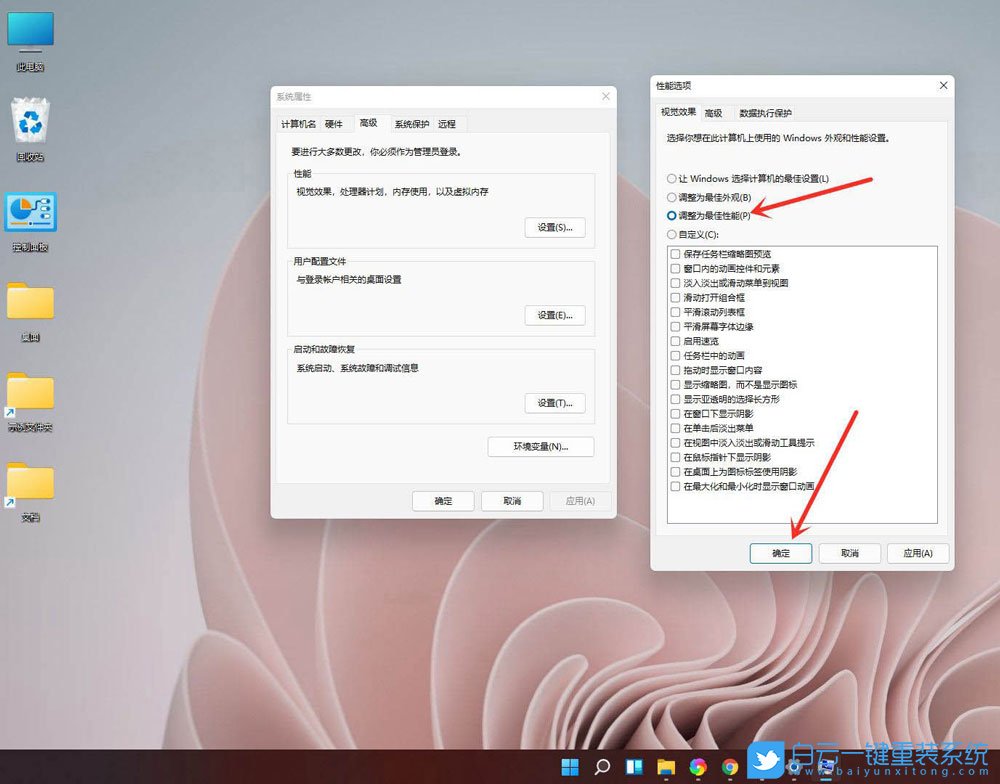The image size is (1000, 784).
Task: Launch File Explorer from the taskbar
Action: point(665,766)
